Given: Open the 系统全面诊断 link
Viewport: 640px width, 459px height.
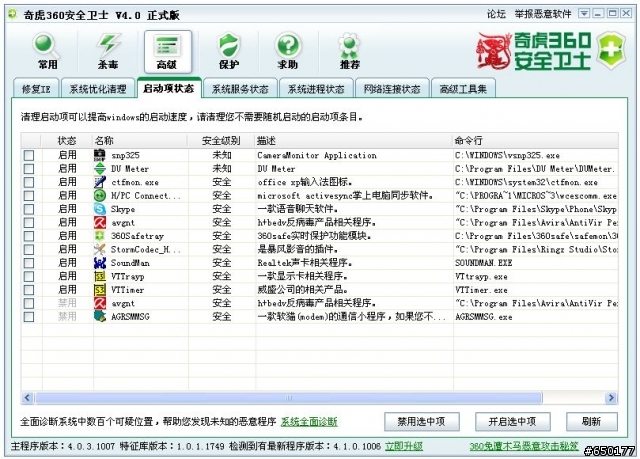Looking at the screenshot, I should pos(309,422).
